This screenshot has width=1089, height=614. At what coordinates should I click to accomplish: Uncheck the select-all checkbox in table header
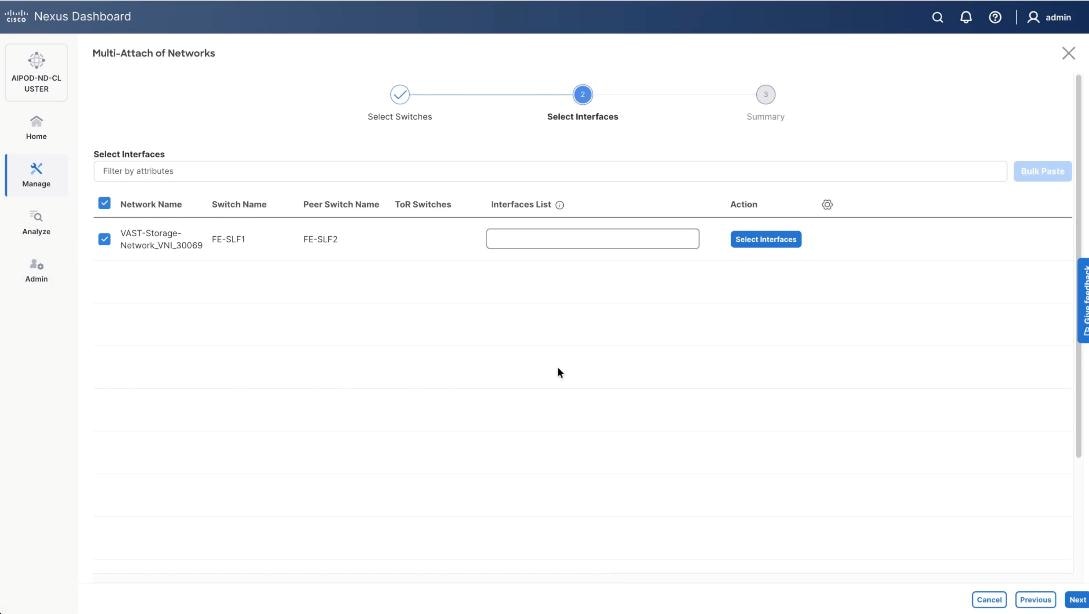104,202
